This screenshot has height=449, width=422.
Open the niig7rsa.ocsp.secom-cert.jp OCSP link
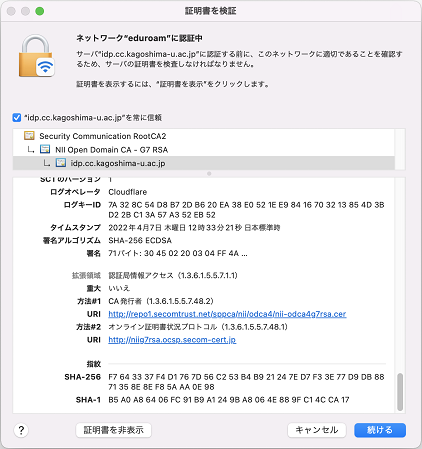pyautogui.click(x=172, y=340)
